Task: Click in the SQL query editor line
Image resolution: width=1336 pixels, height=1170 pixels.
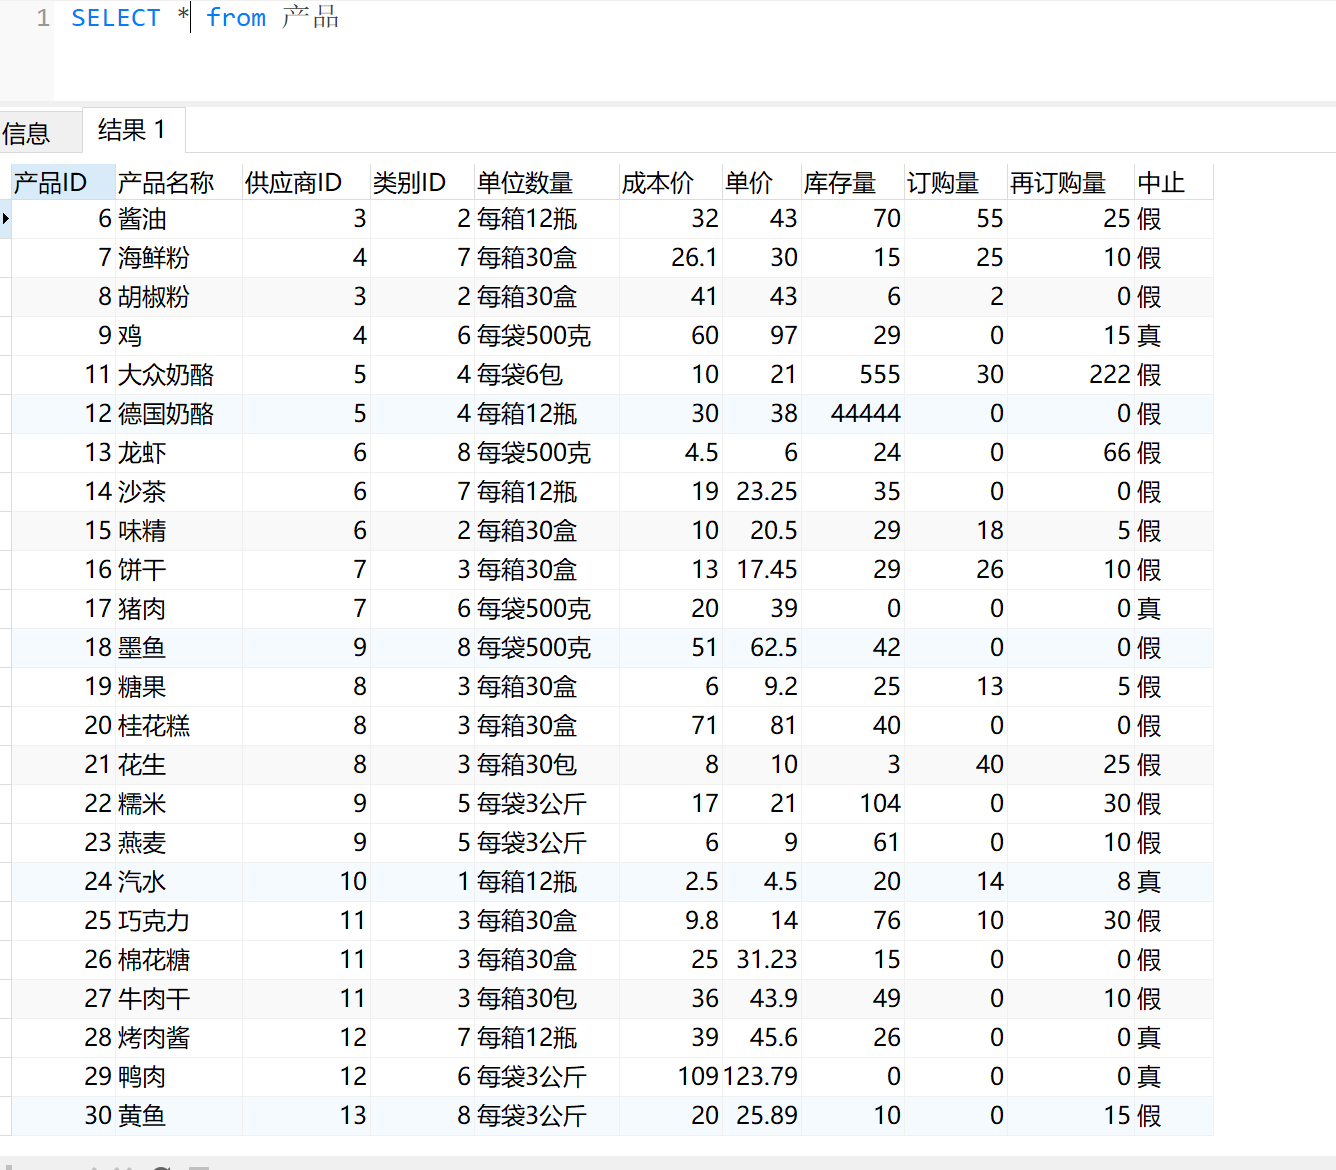Action: [694, 18]
